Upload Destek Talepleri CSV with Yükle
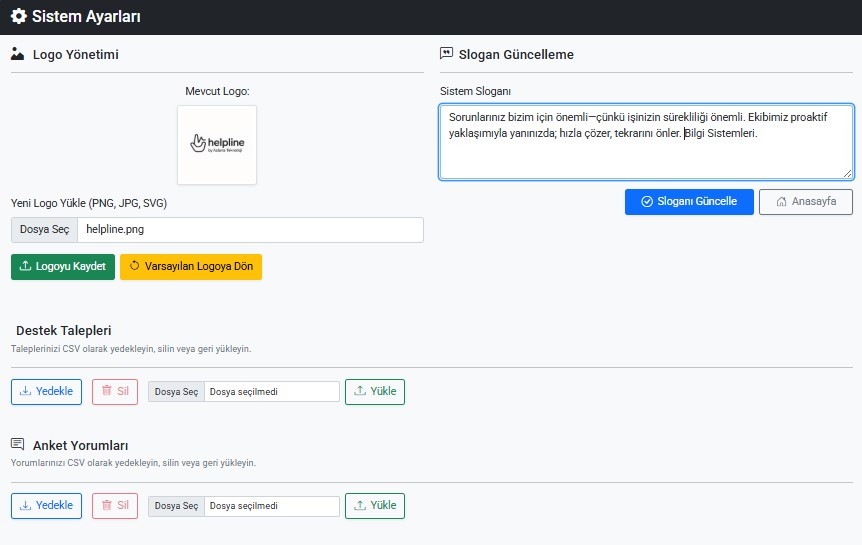This screenshot has width=862, height=545. [374, 392]
